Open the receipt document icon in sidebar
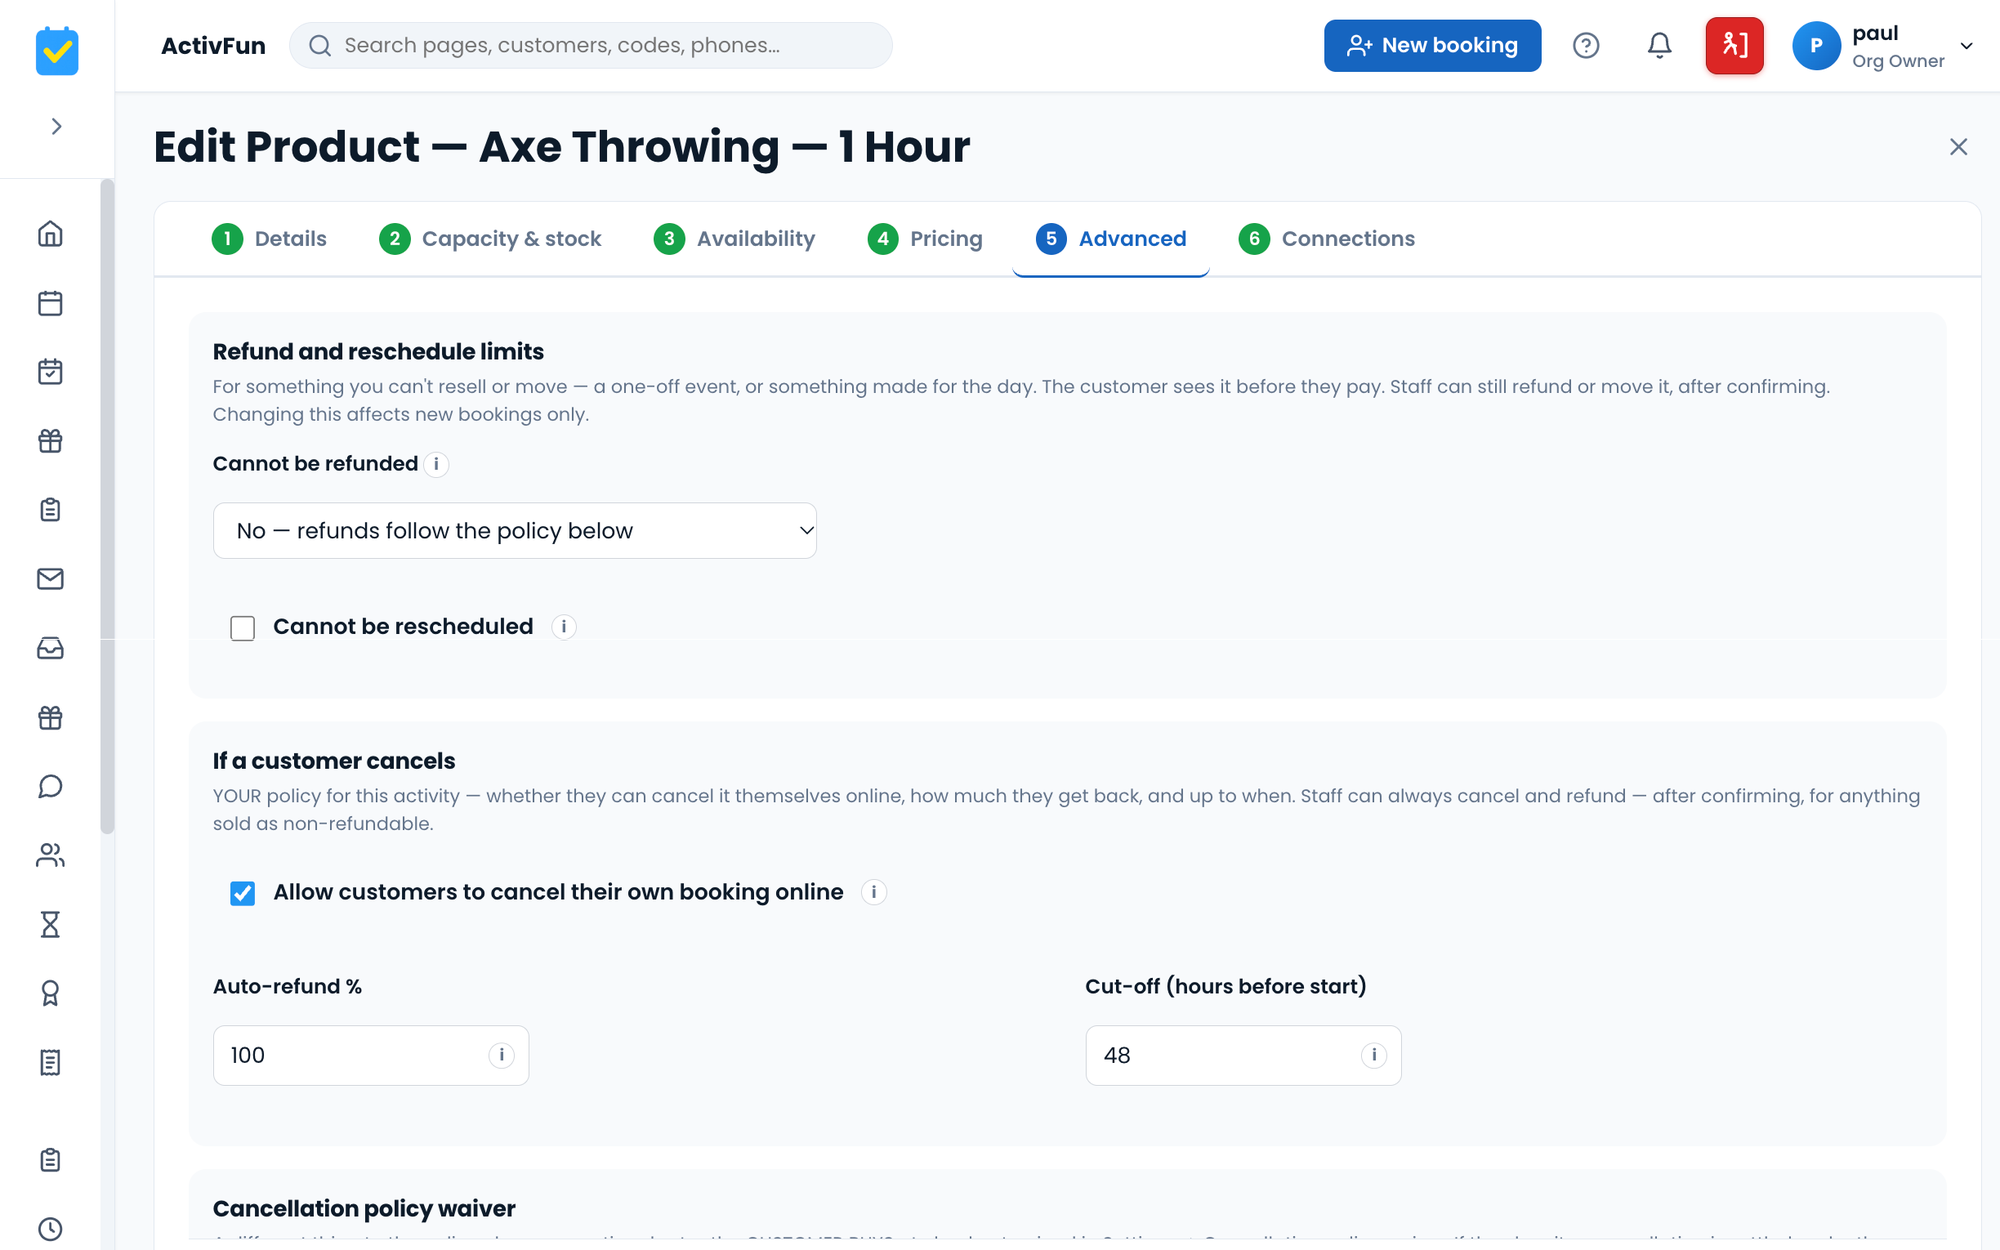Screen dimensions: 2000x1250 [x=50, y=1062]
